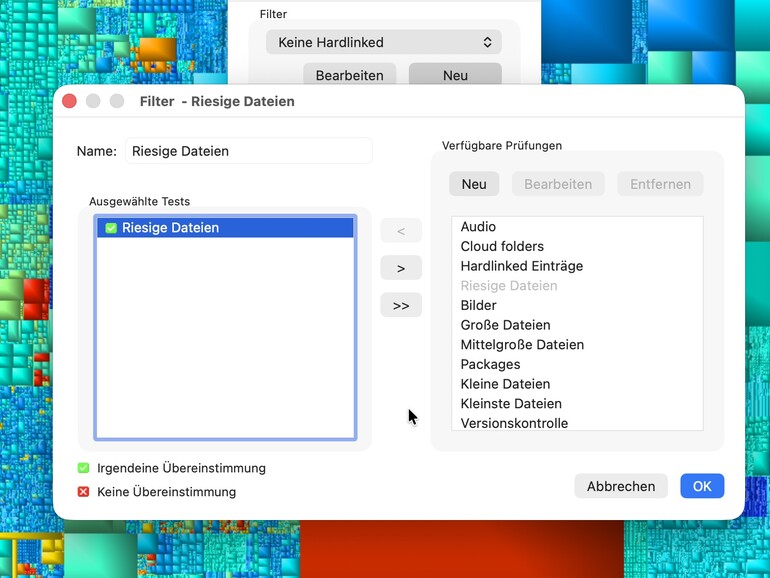Select Bilder in available tests

tap(577, 305)
